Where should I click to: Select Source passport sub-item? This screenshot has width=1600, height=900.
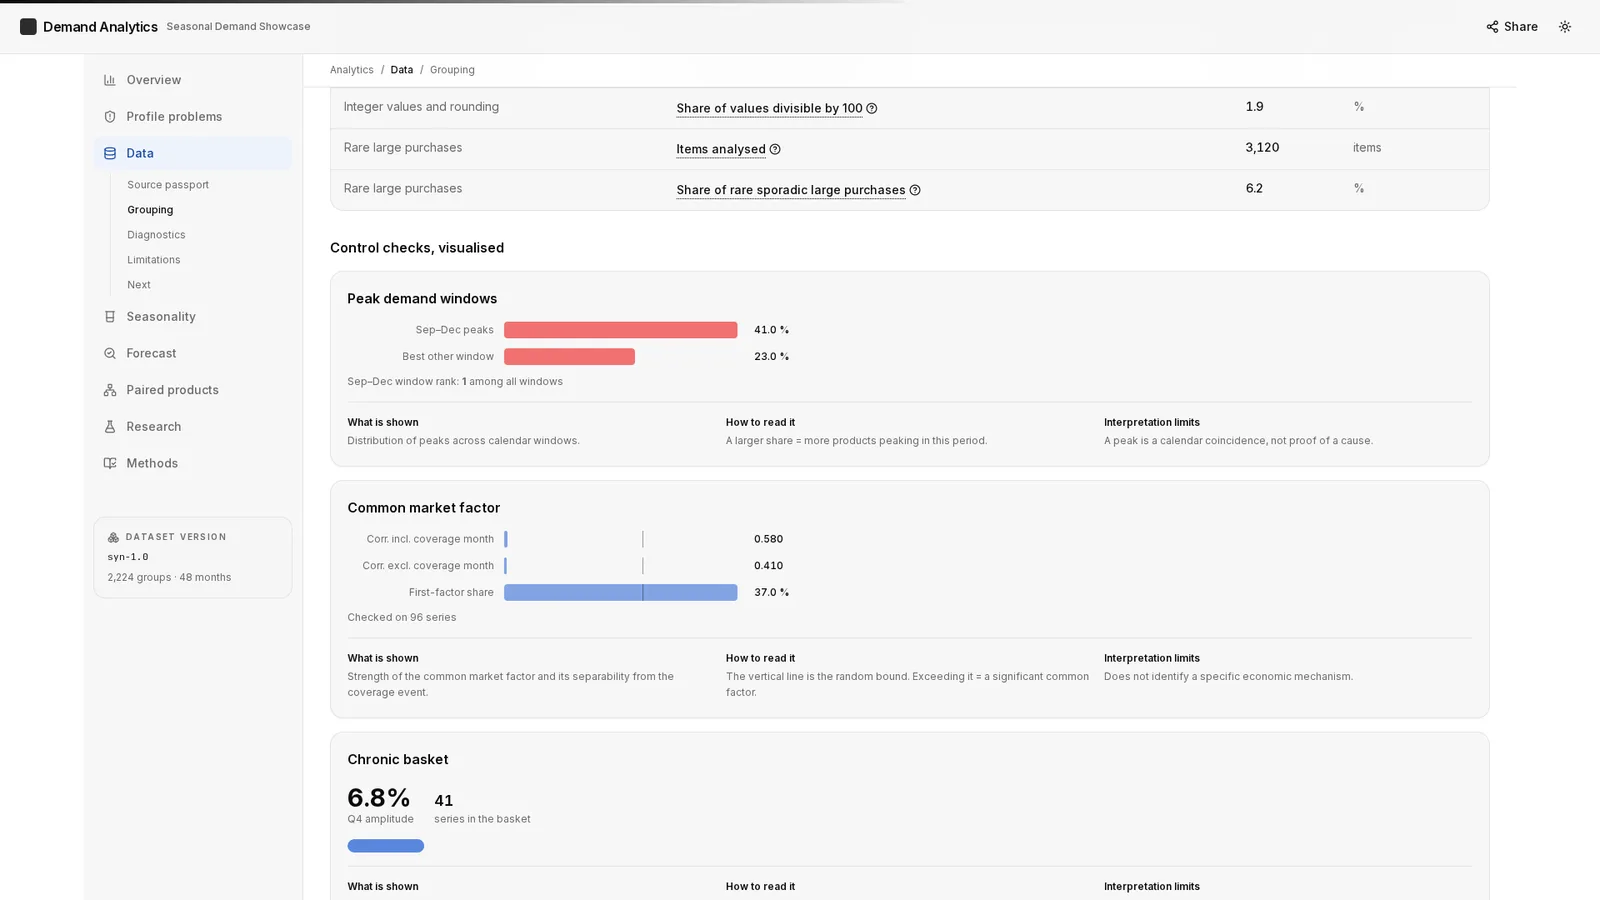pos(168,185)
